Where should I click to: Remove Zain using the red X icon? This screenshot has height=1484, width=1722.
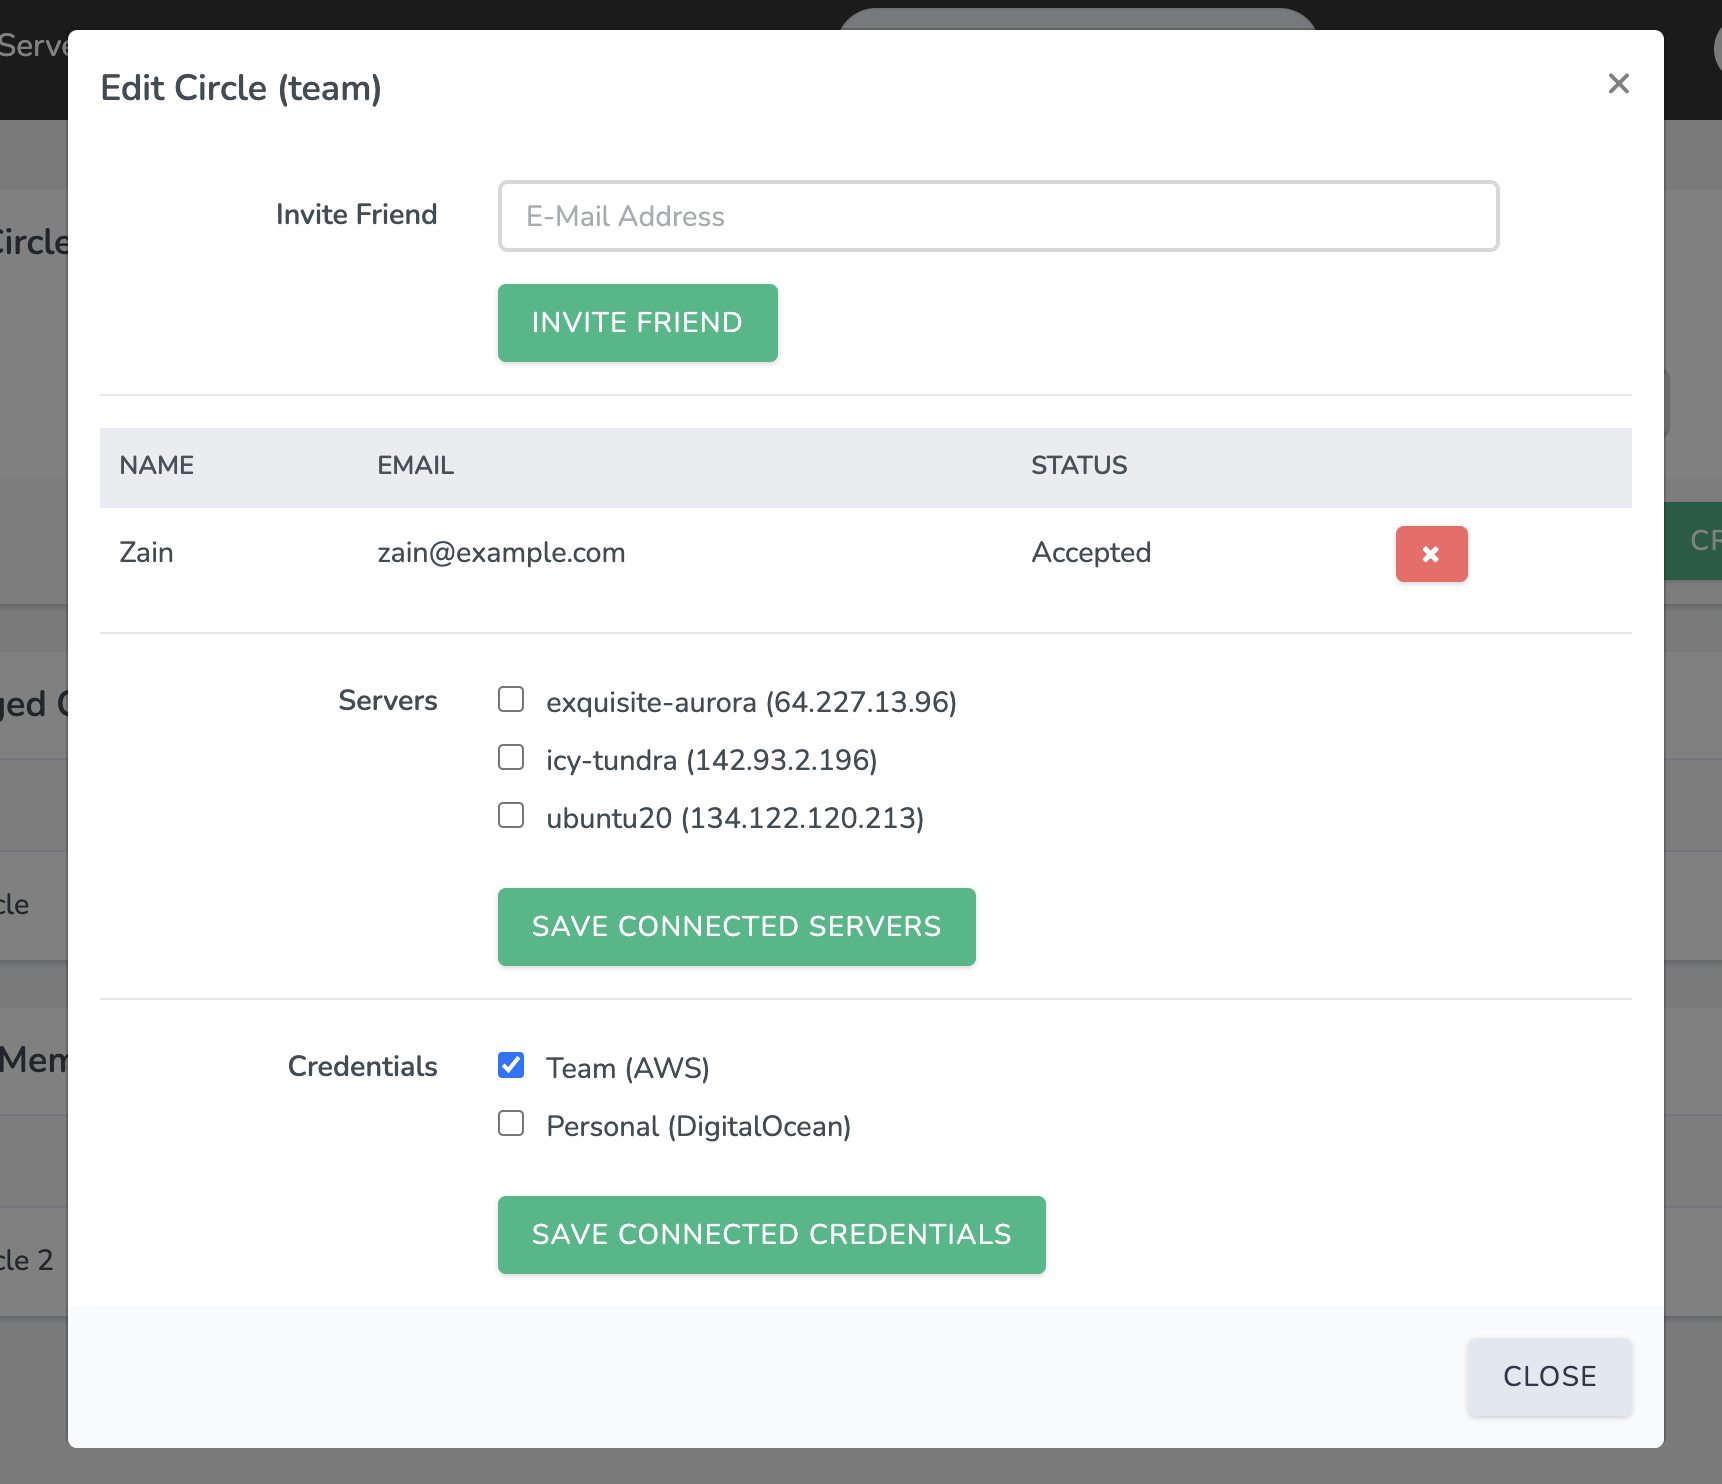(x=1431, y=553)
